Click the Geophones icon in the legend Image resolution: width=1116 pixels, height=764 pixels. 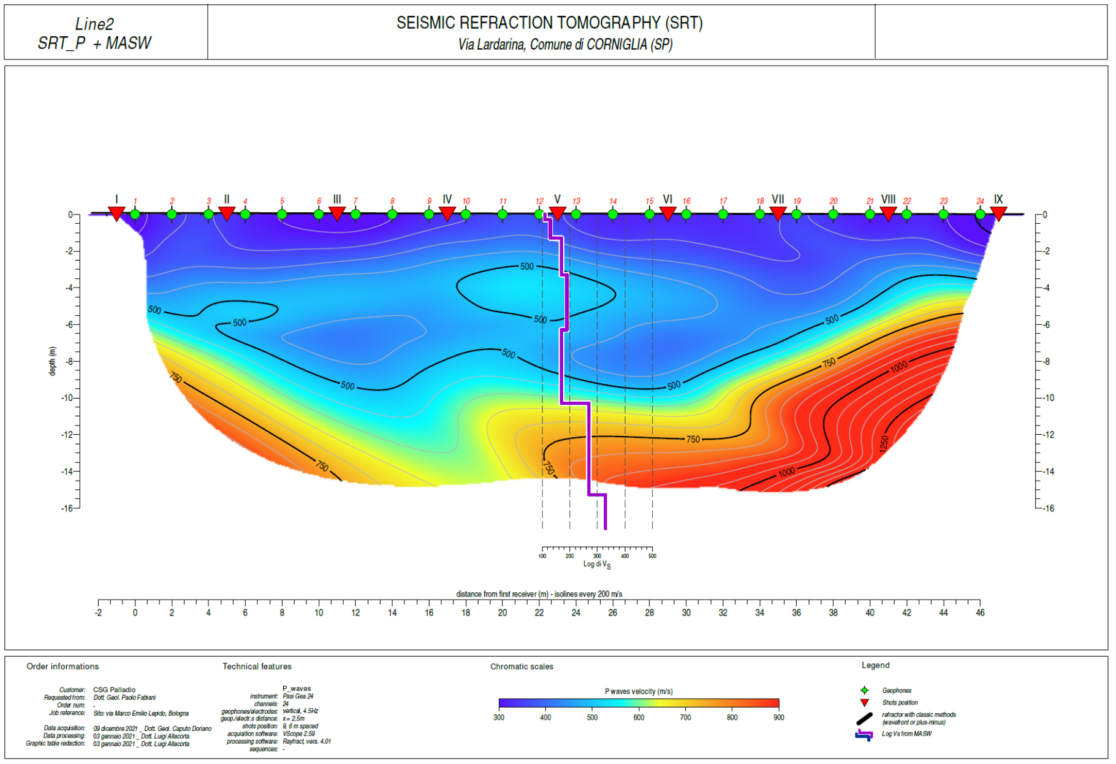865,690
